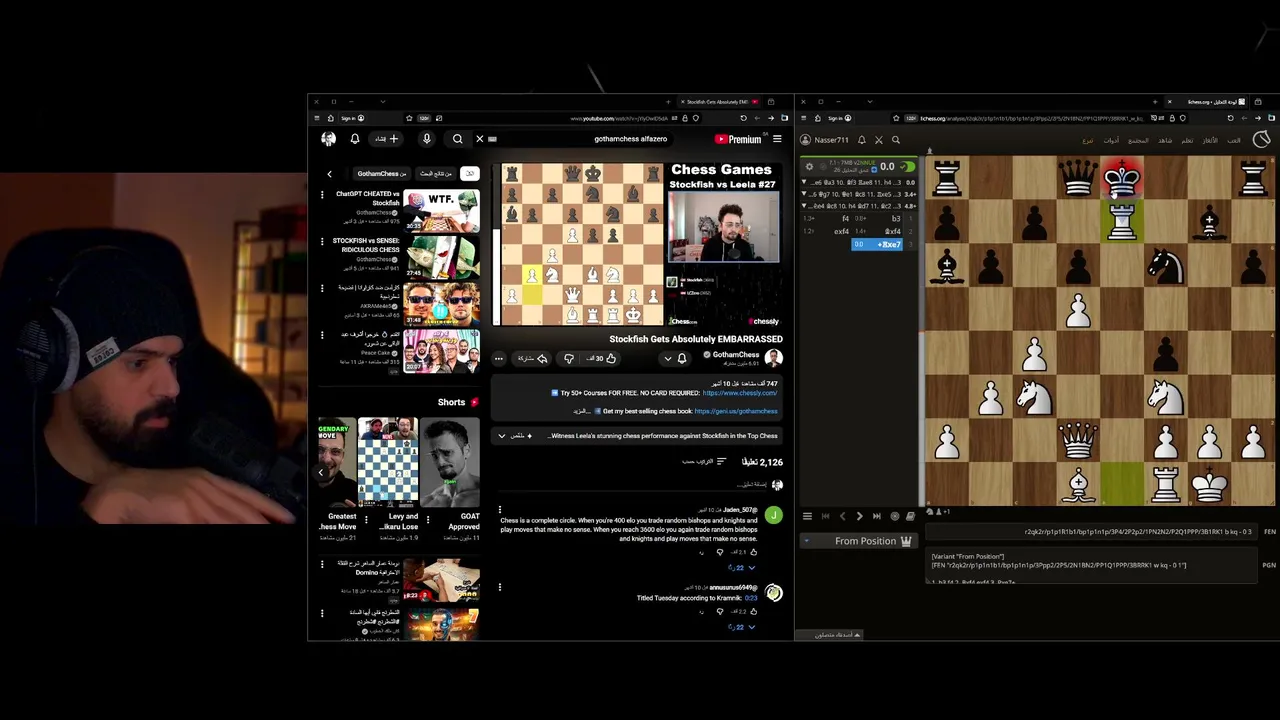Screen dimensions: 1280x720
Task: Open the 'From Position' variant dropdown
Action: click(x=859, y=541)
